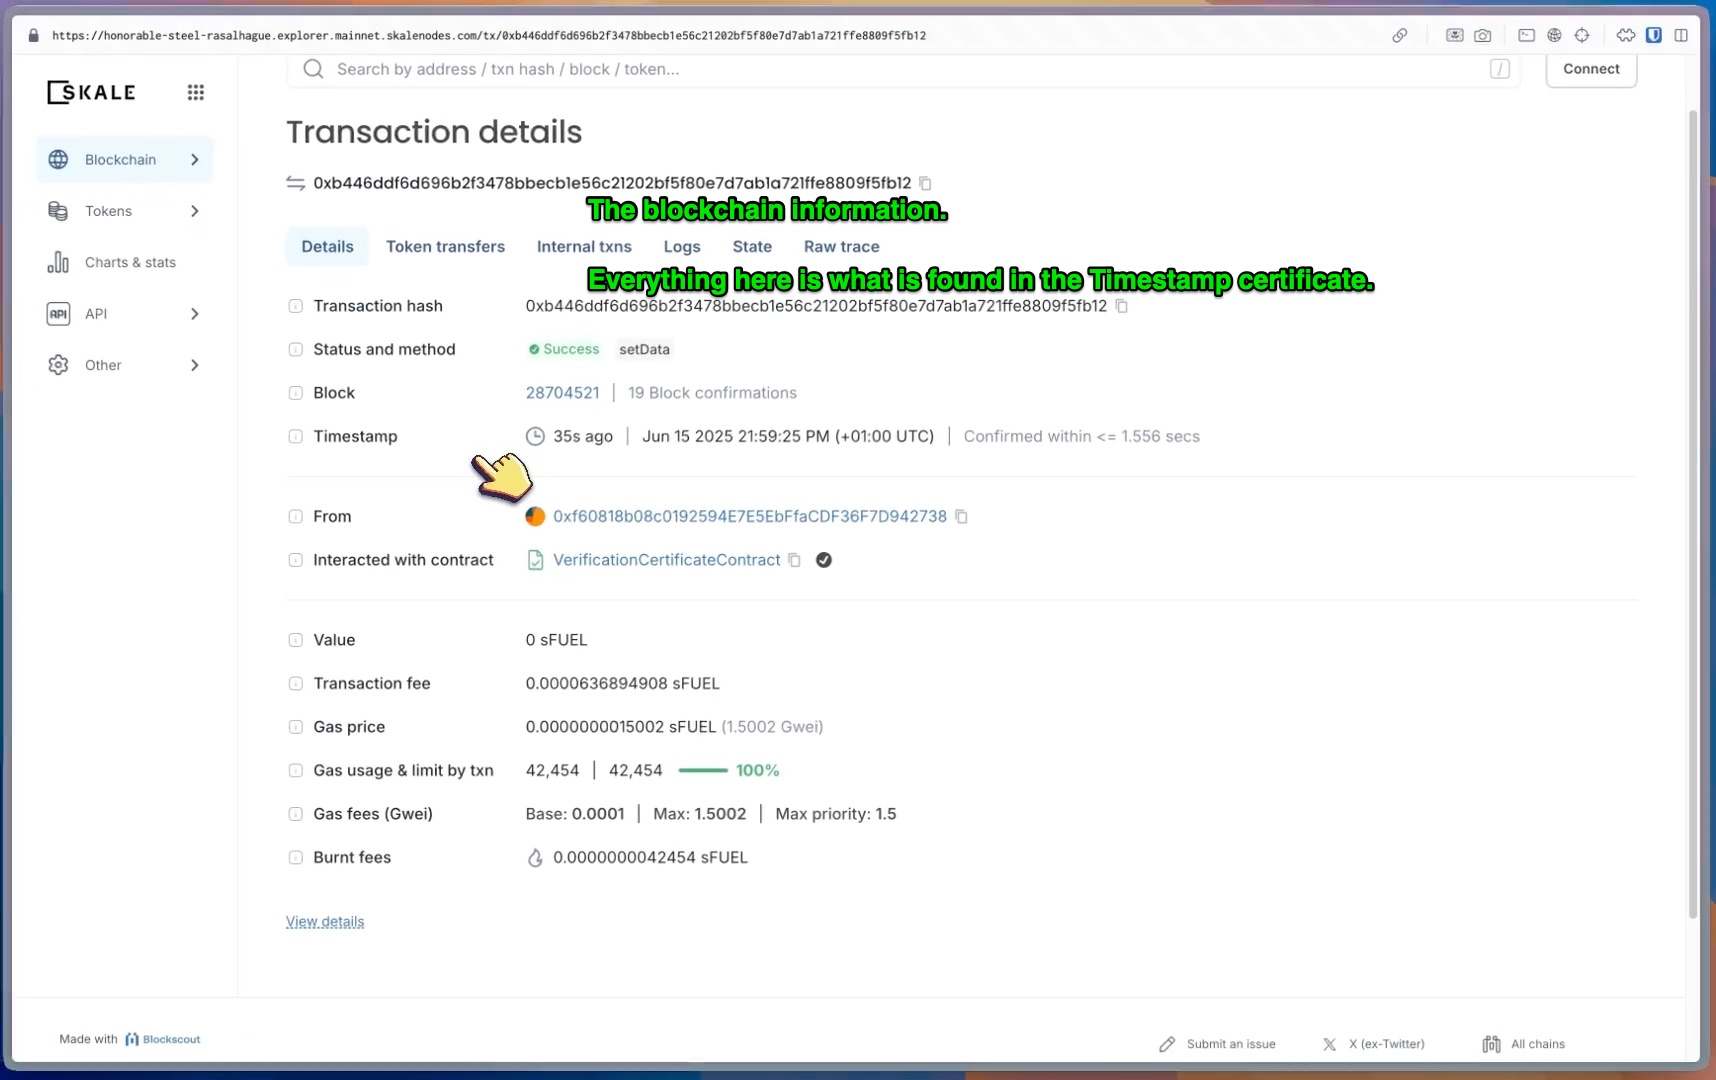The height and width of the screenshot is (1080, 1716).
Task: Click the Other gear icon
Action: click(58, 365)
